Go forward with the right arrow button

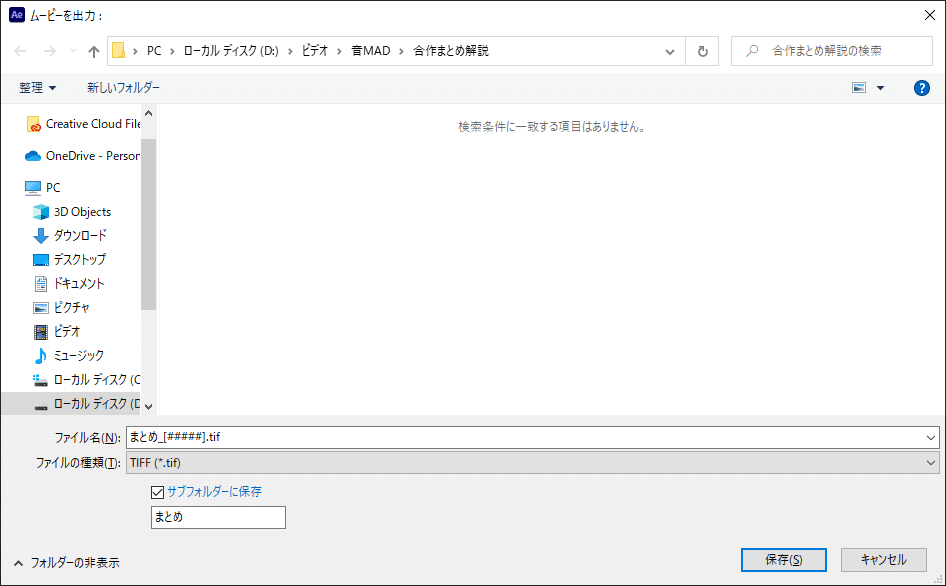pyautogui.click(x=49, y=51)
